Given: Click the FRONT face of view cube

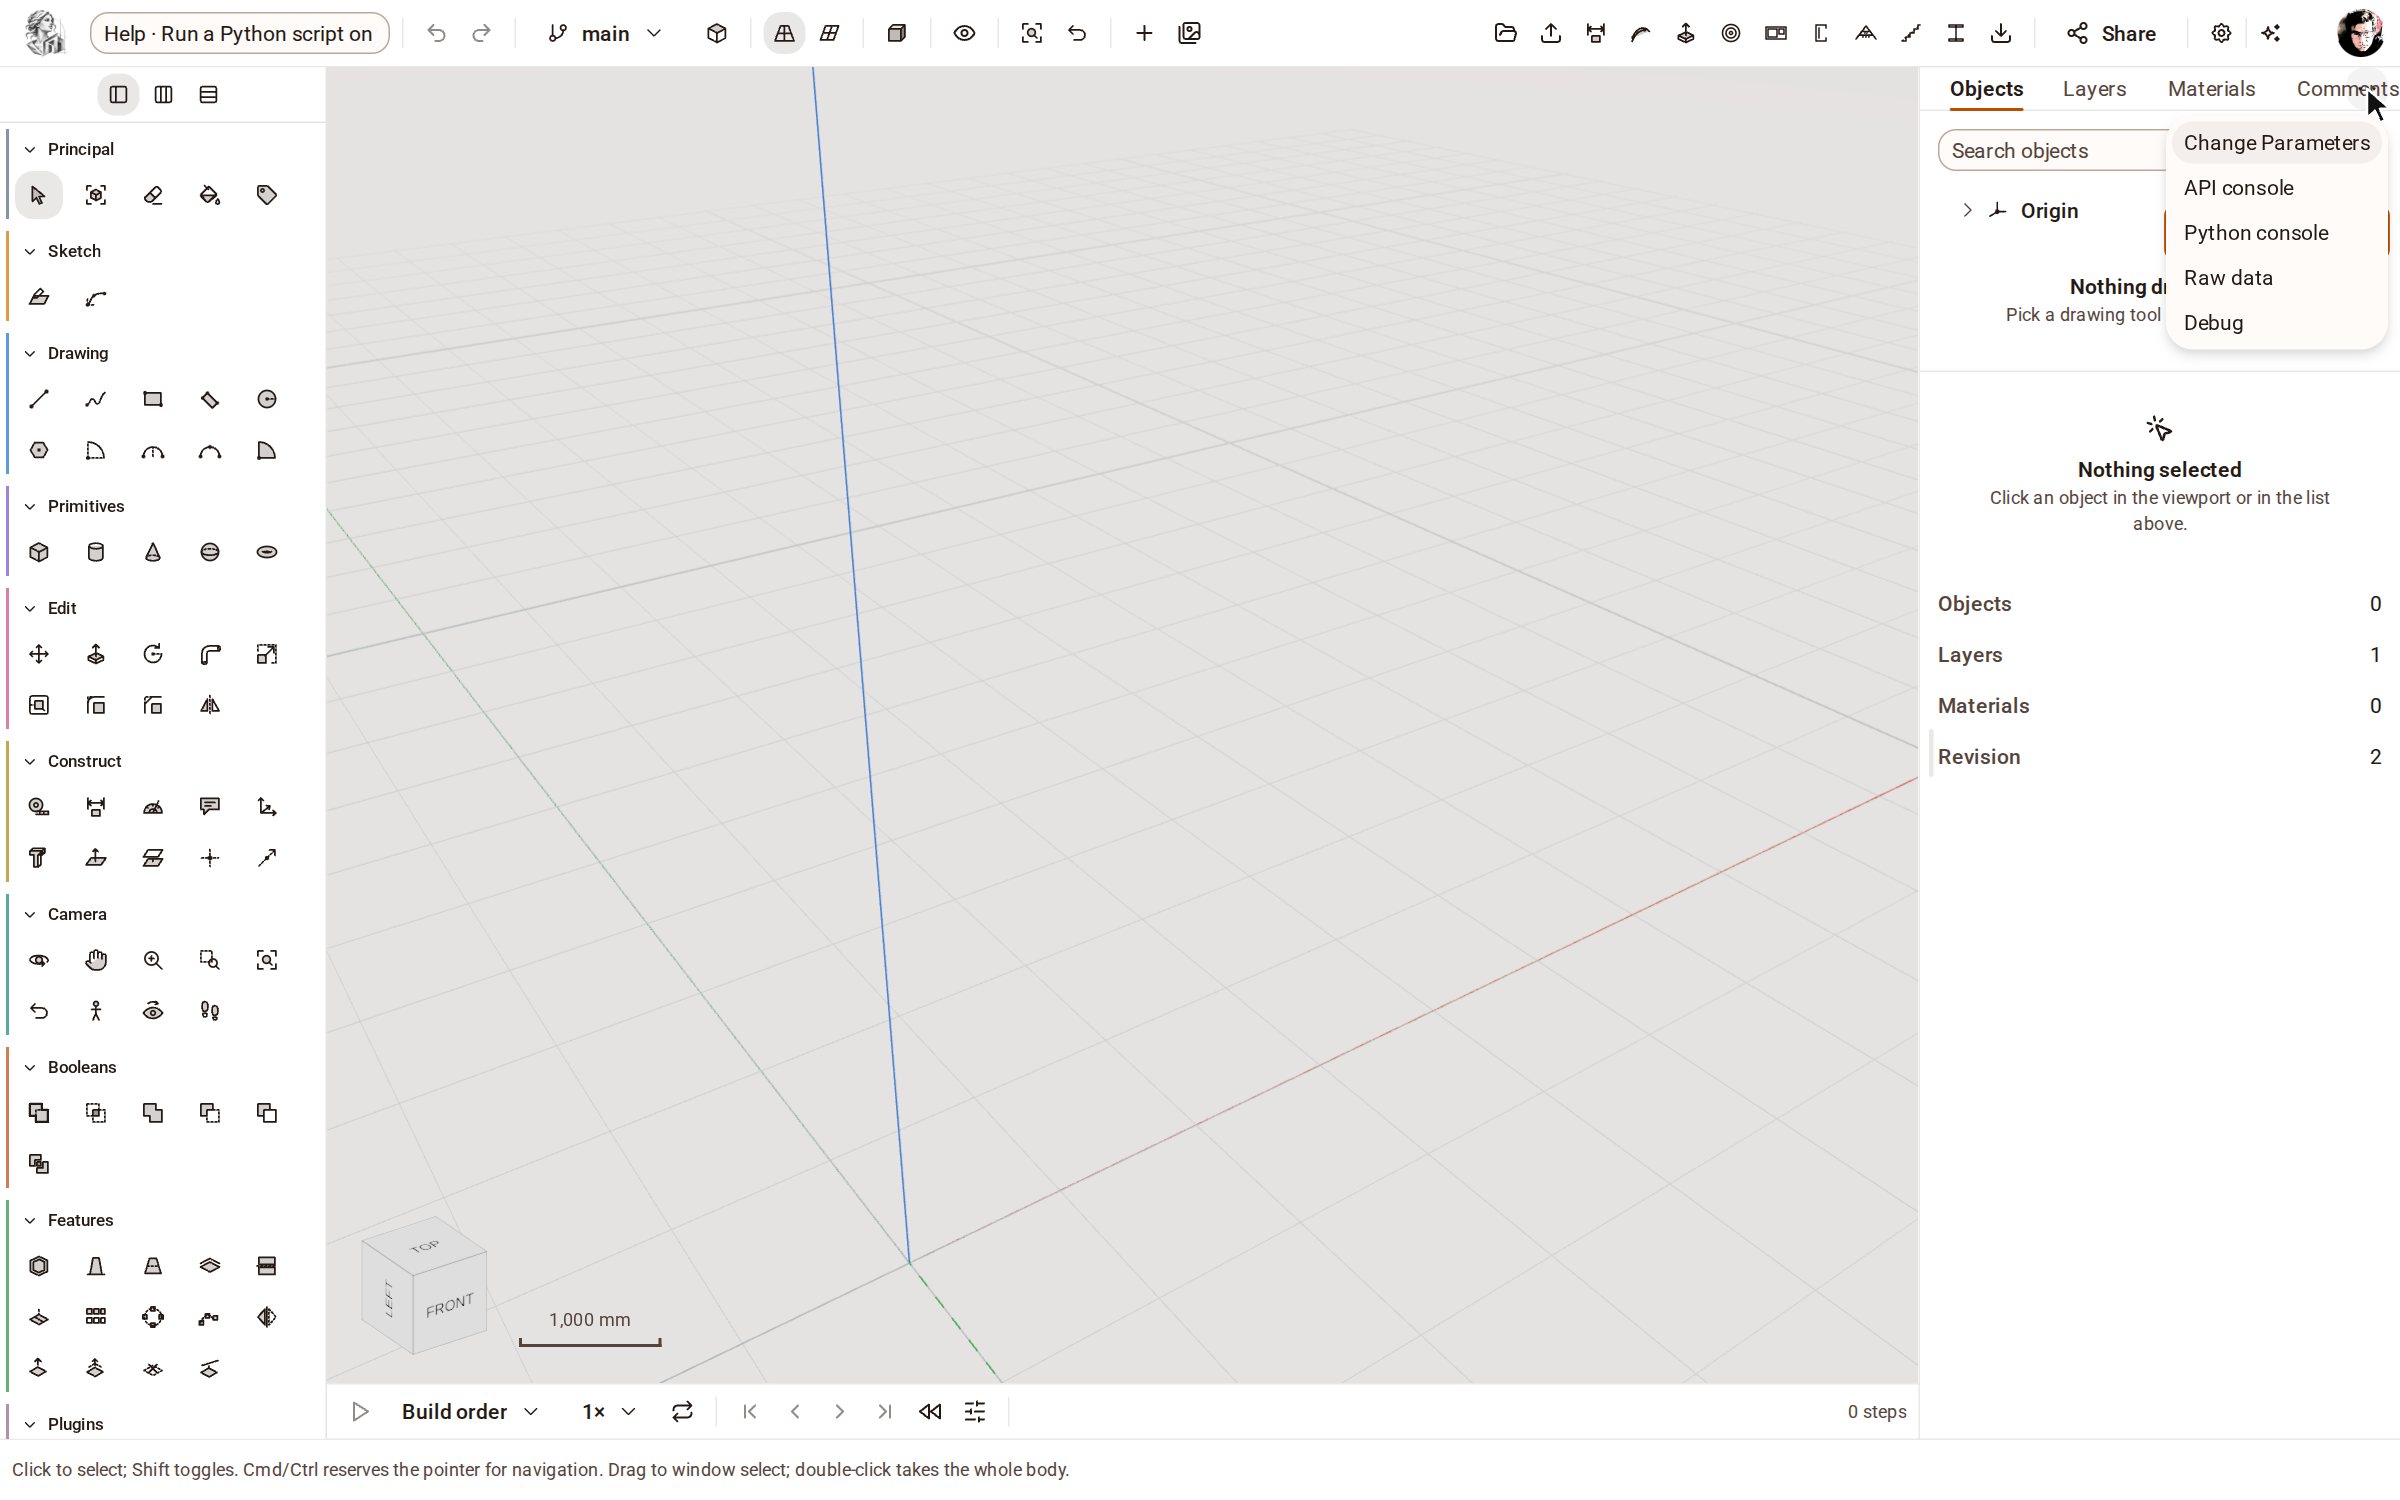Looking at the screenshot, I should point(449,1305).
